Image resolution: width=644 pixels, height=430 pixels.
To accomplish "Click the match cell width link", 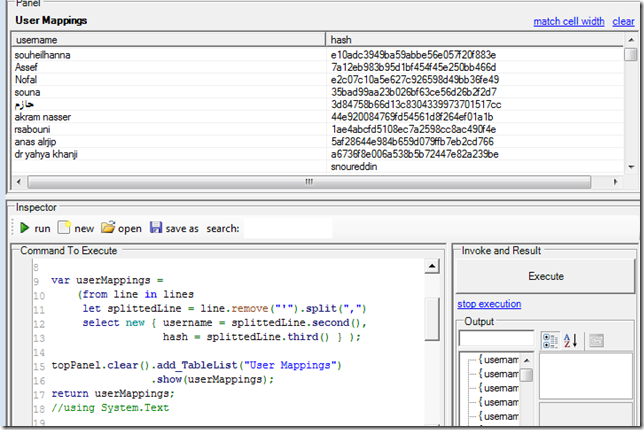I will click(x=568, y=21).
